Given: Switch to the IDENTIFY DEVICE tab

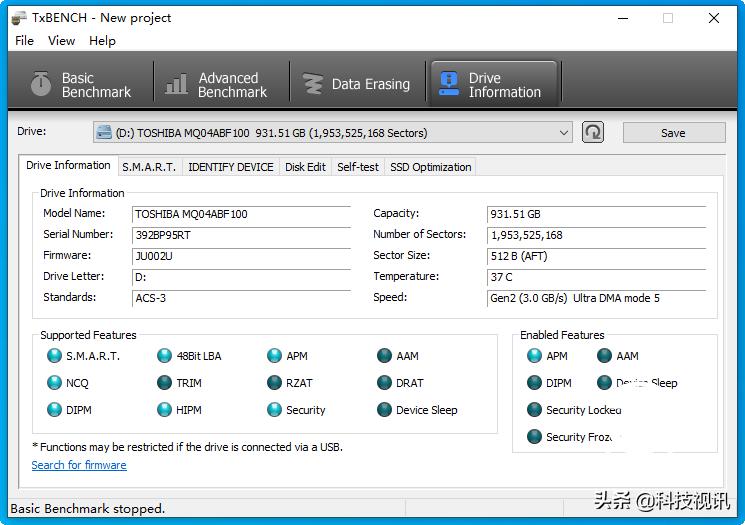Looking at the screenshot, I should click(230, 167).
